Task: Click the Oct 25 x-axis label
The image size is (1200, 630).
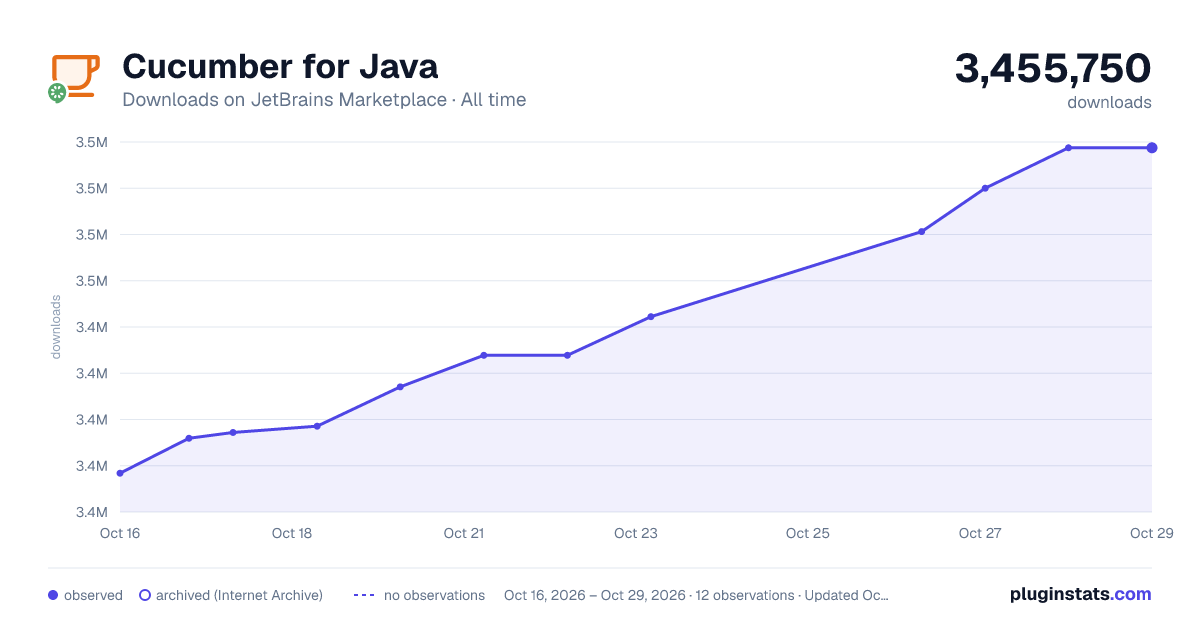Action: pyautogui.click(x=808, y=533)
